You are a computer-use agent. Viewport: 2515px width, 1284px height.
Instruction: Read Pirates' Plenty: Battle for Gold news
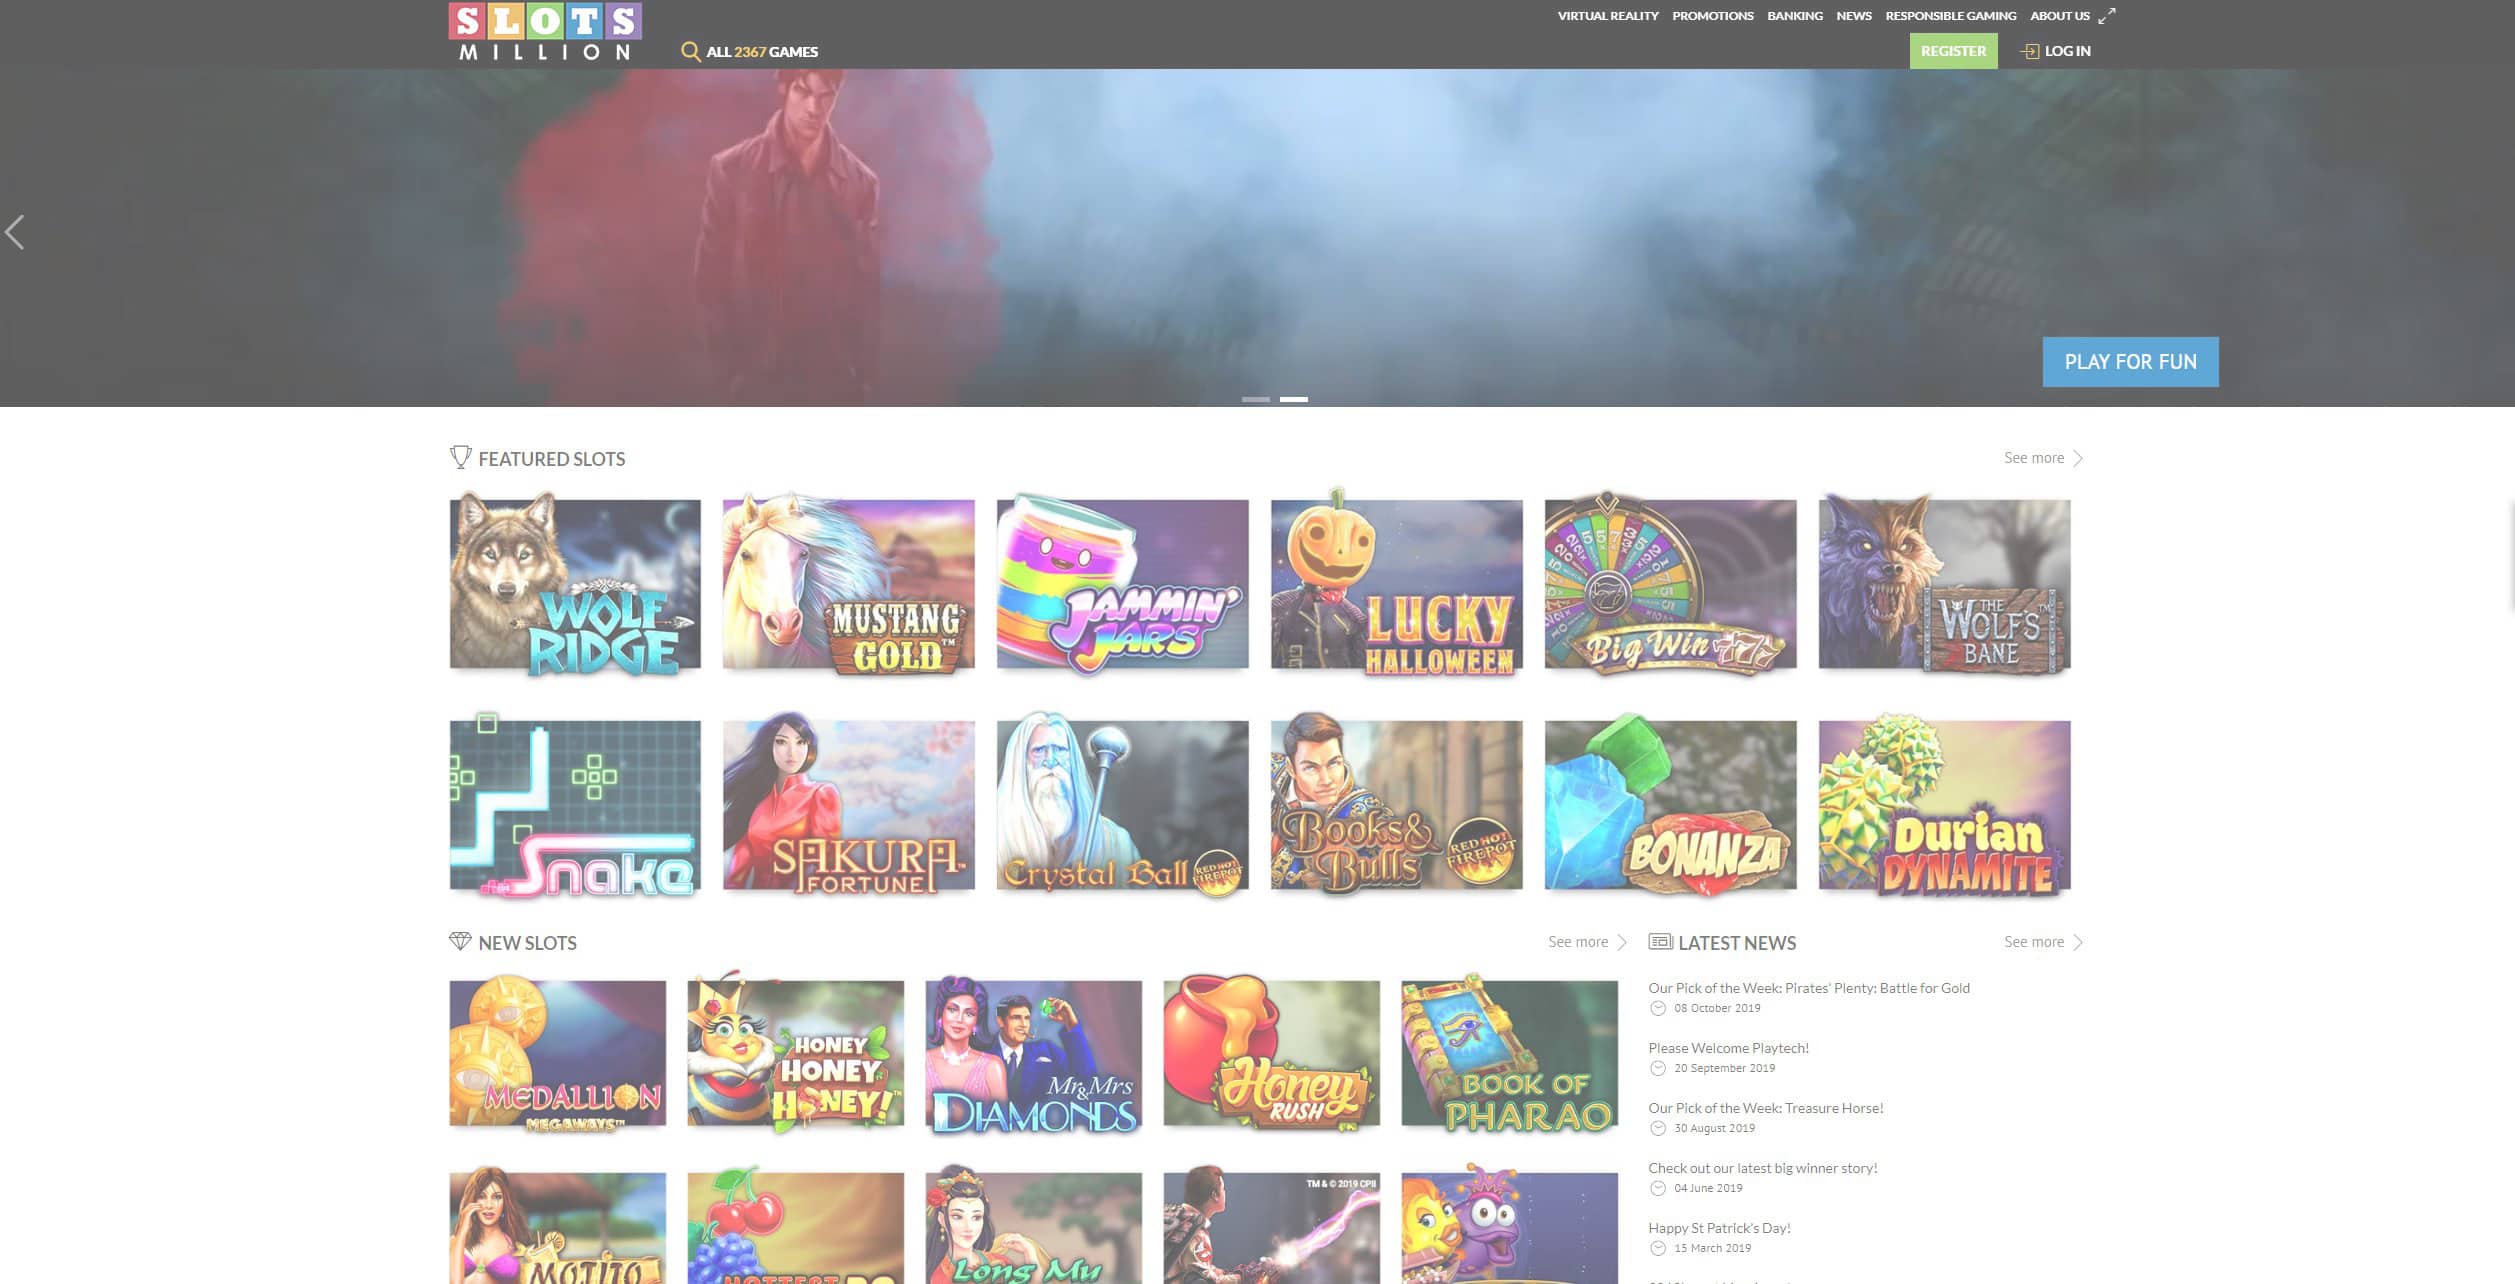(x=1809, y=988)
